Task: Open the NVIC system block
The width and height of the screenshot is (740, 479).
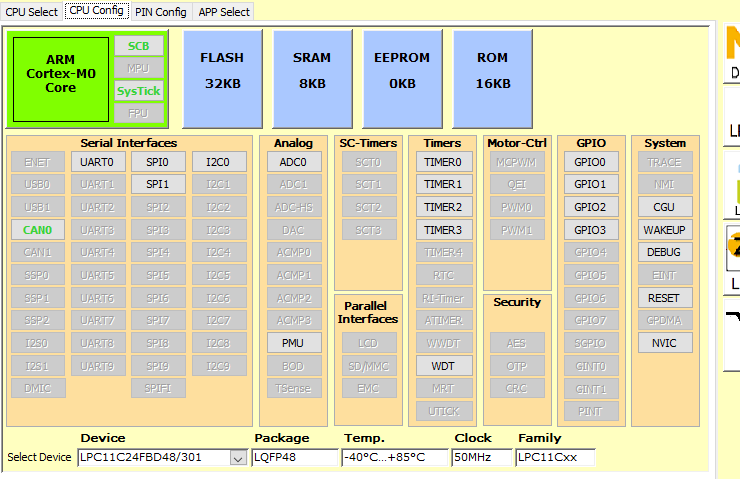Action: [665, 343]
